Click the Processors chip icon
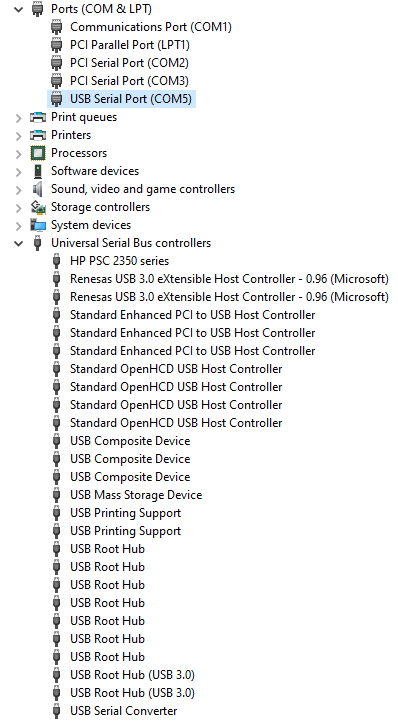398x725 pixels. [38, 153]
